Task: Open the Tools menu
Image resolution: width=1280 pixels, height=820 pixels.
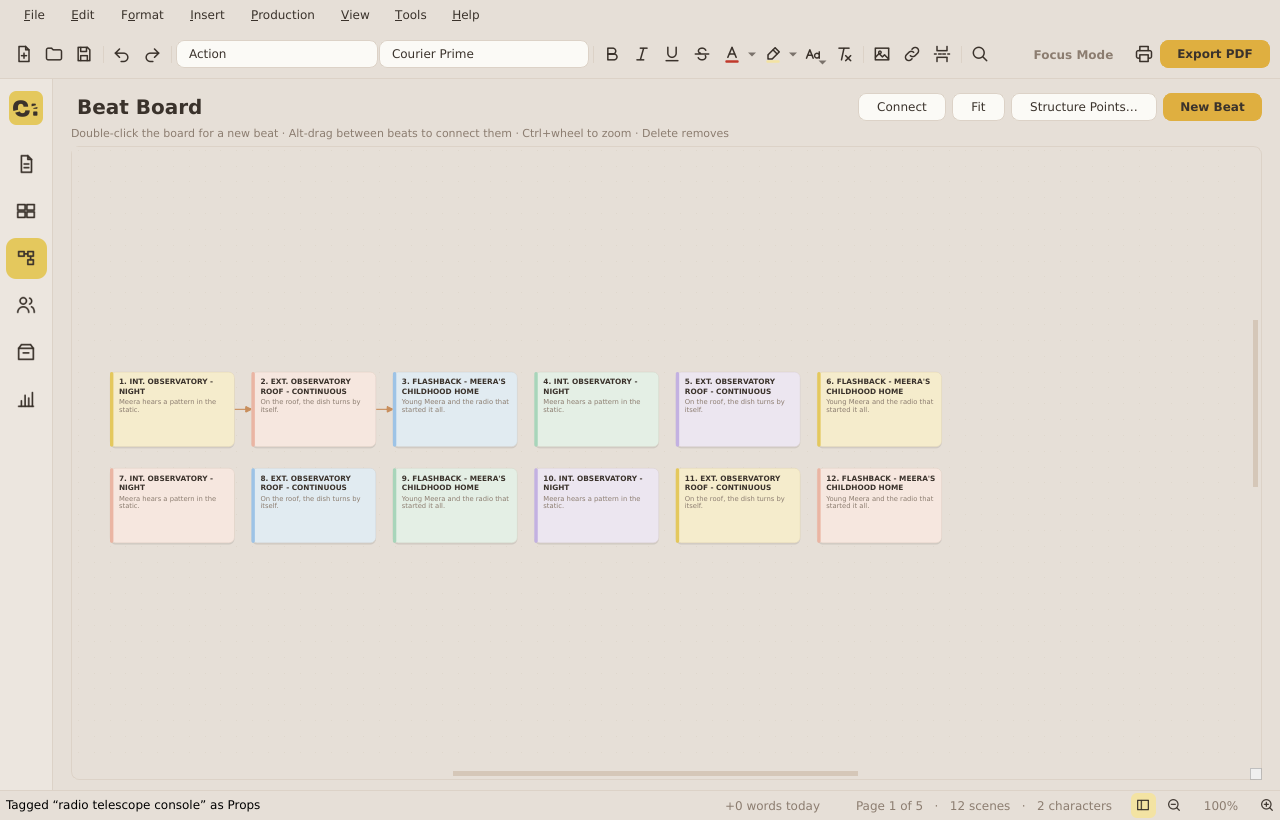Action: pos(411,15)
